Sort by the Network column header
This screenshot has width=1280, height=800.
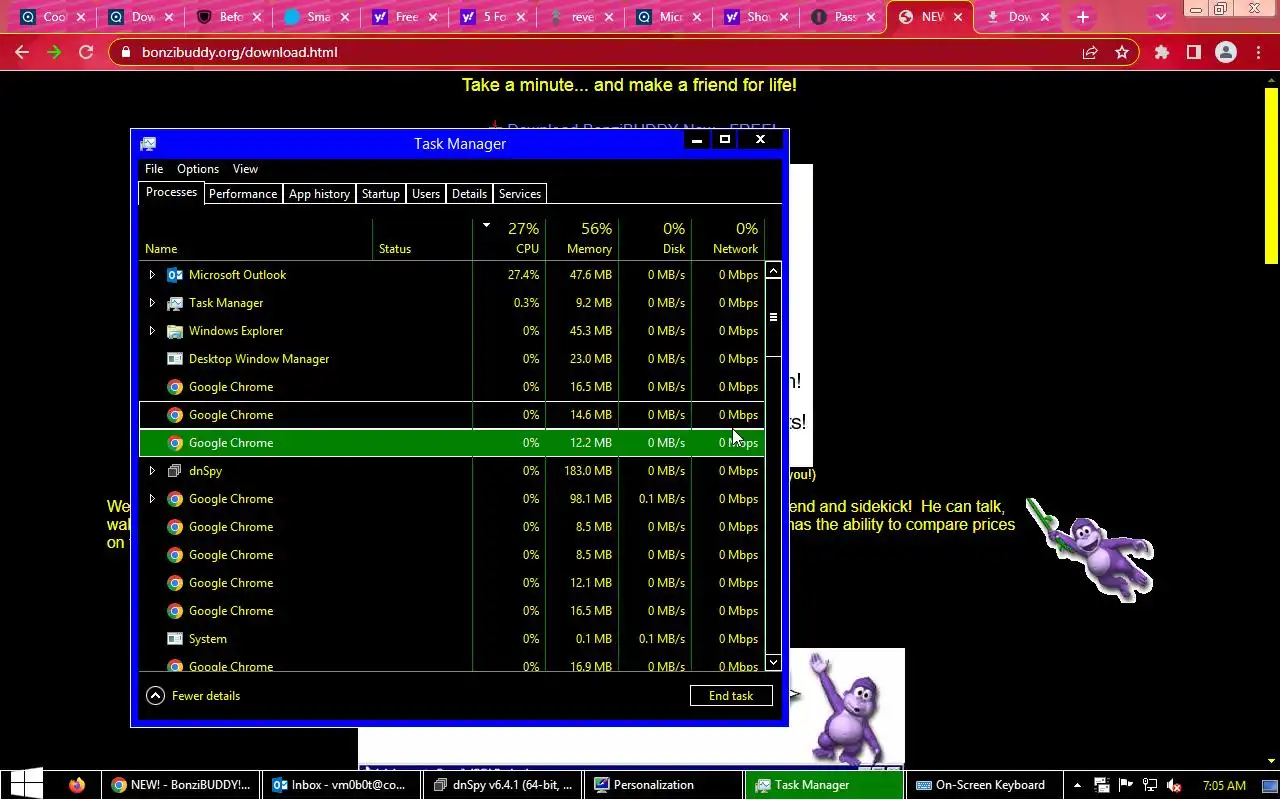point(728,239)
